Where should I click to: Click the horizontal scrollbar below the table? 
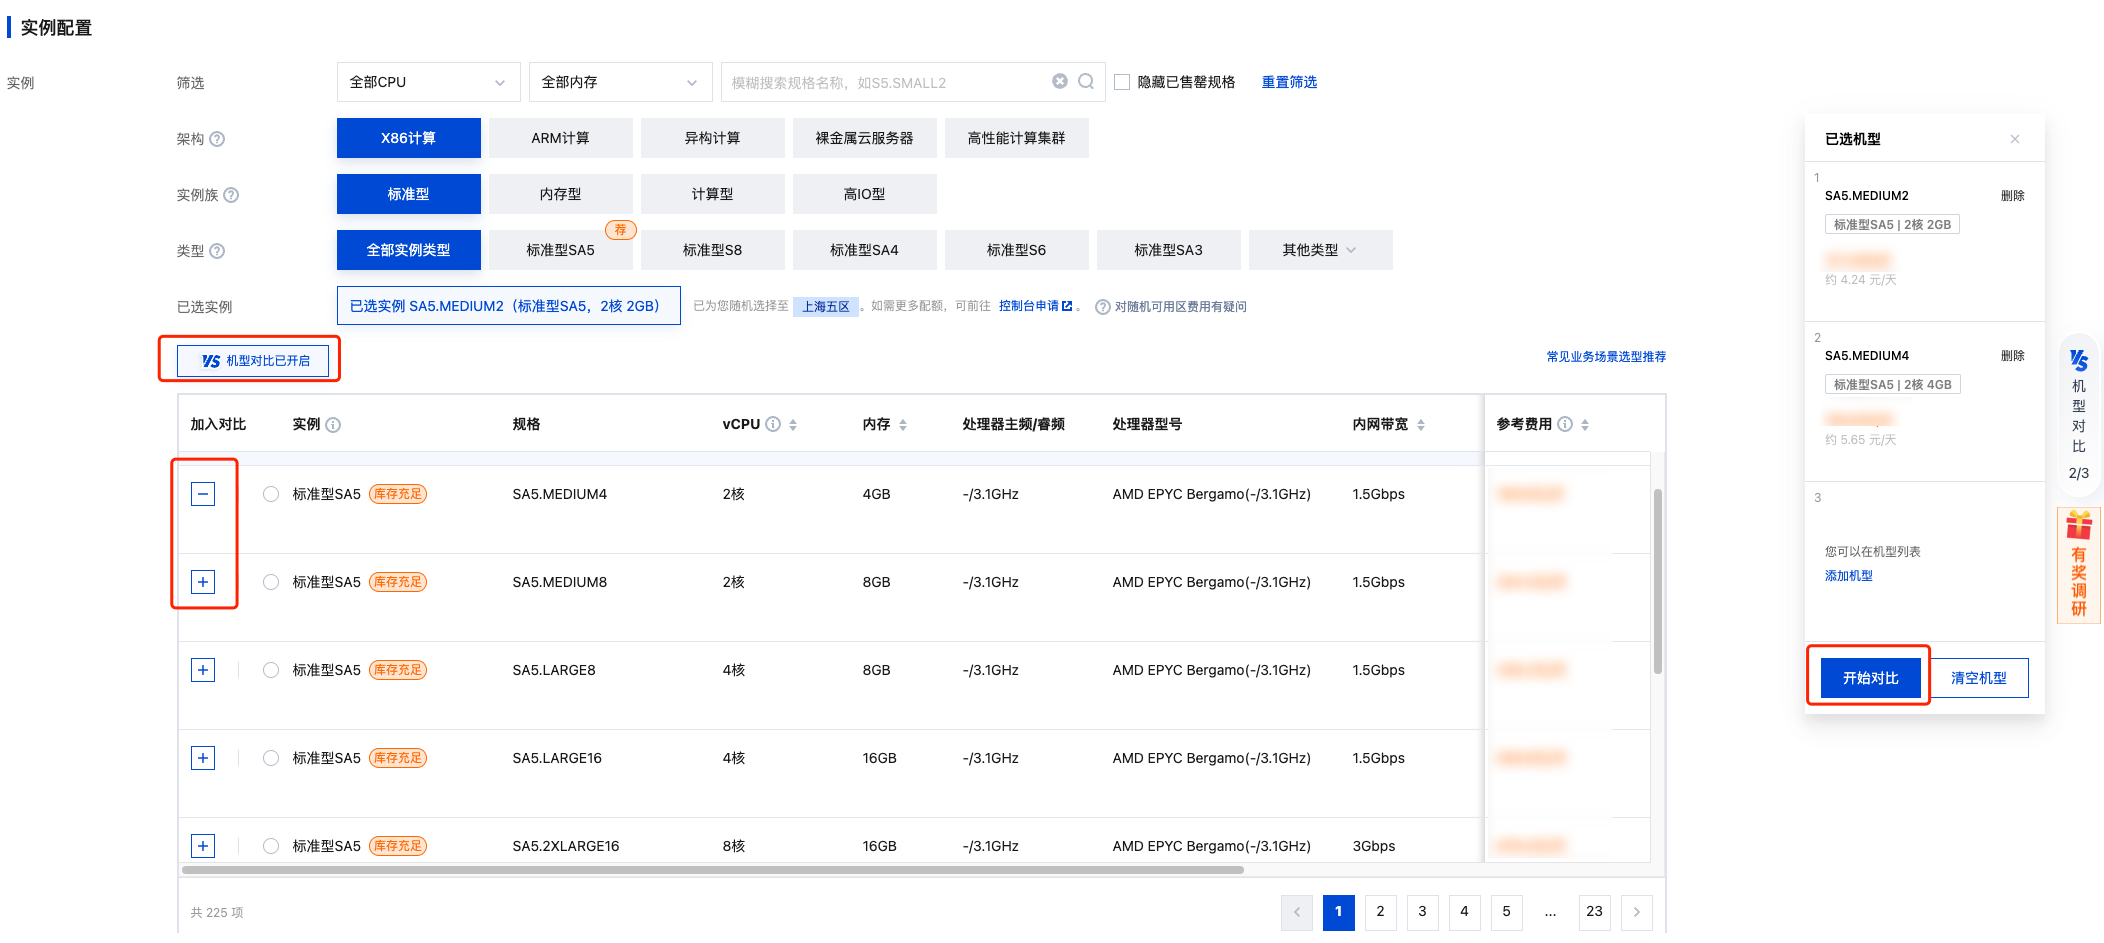click(712, 870)
